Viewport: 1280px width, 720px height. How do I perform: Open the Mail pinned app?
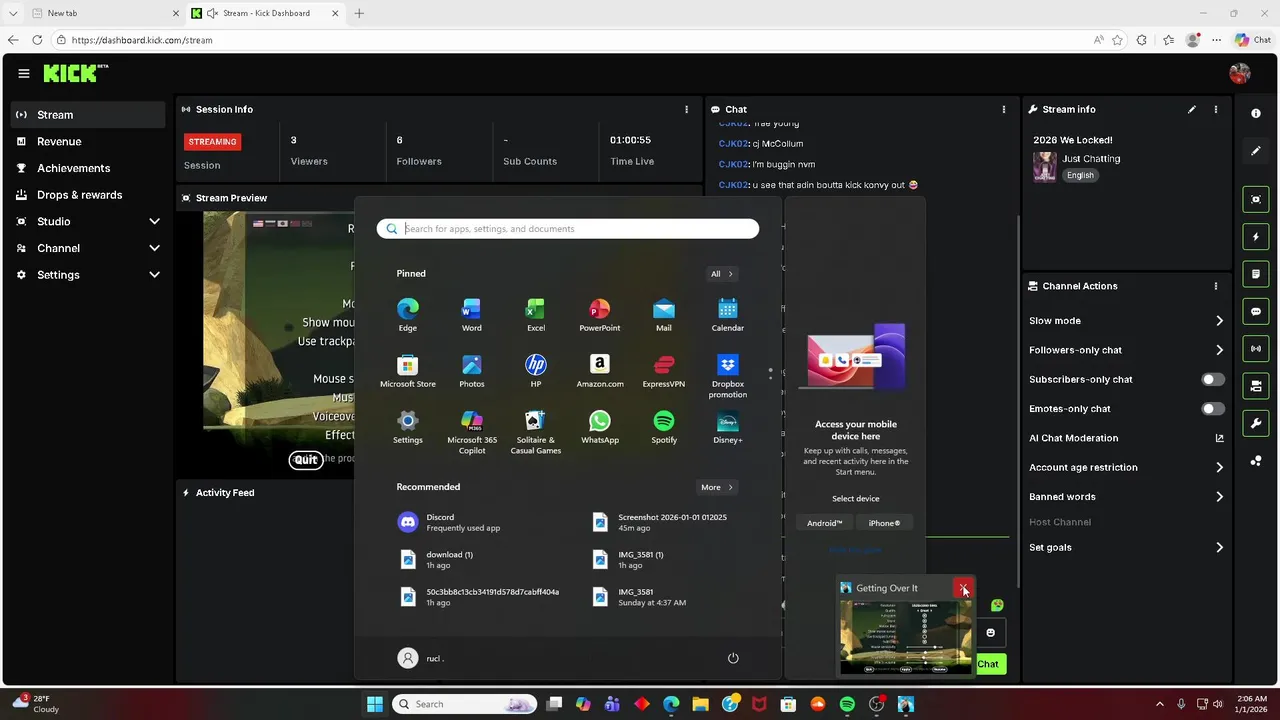tap(664, 314)
